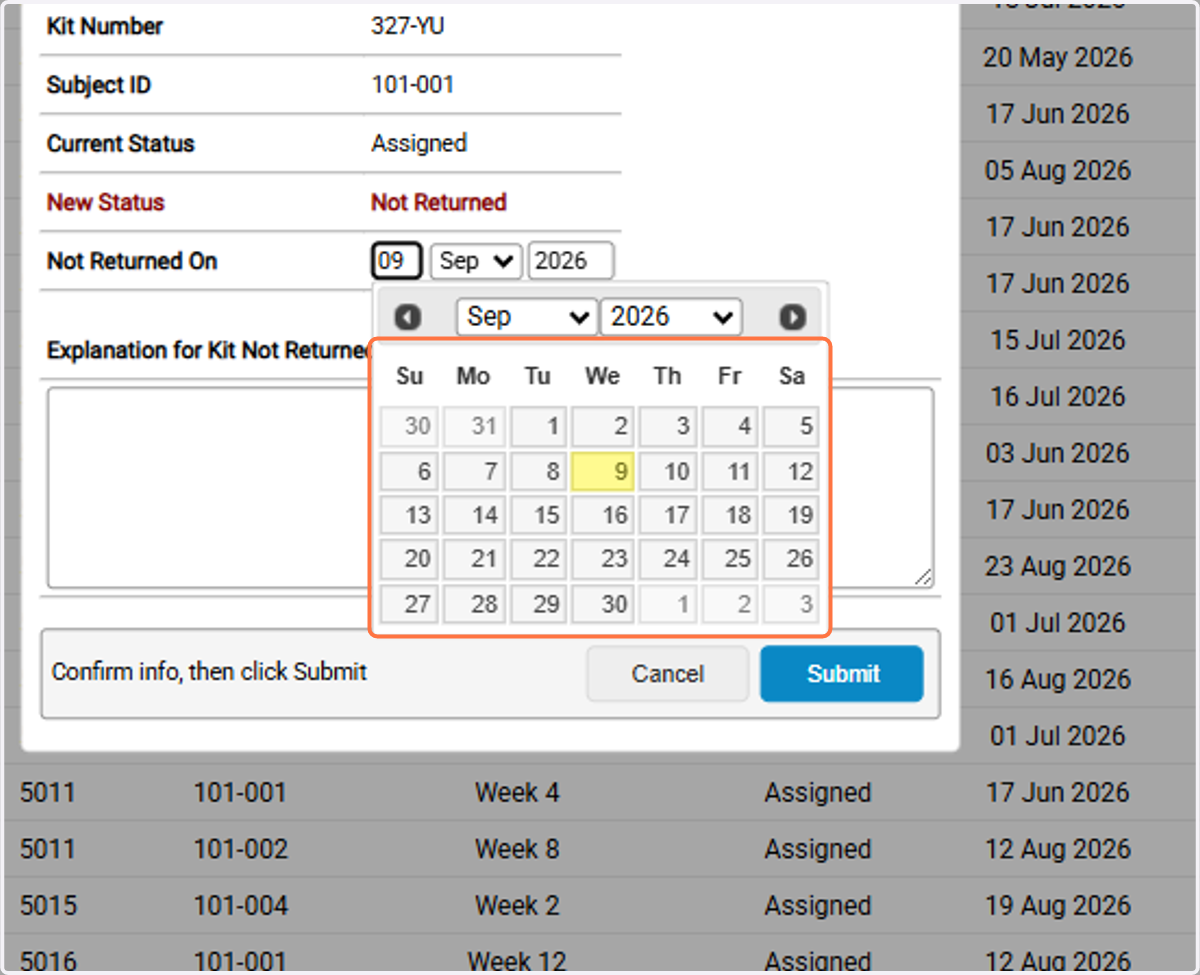Click date 23 Aug 2026 in background table
Viewport: 1200px width, 975px height.
[x=1058, y=566]
